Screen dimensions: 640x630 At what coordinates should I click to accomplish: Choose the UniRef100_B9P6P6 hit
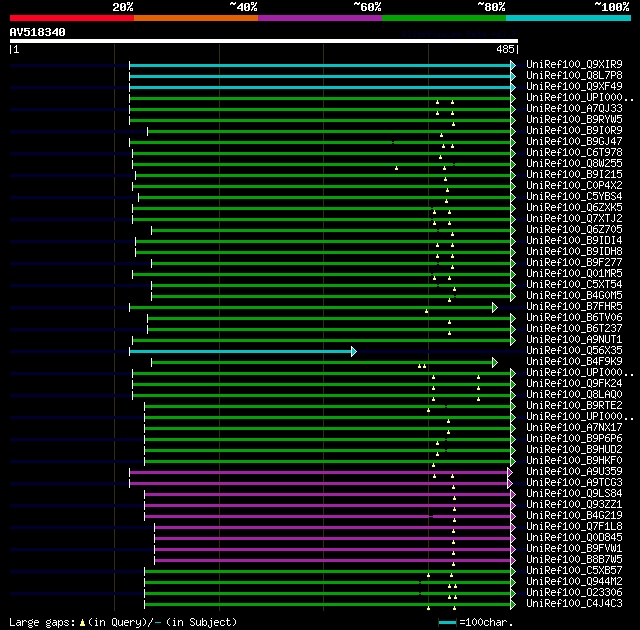pyautogui.click(x=574, y=439)
